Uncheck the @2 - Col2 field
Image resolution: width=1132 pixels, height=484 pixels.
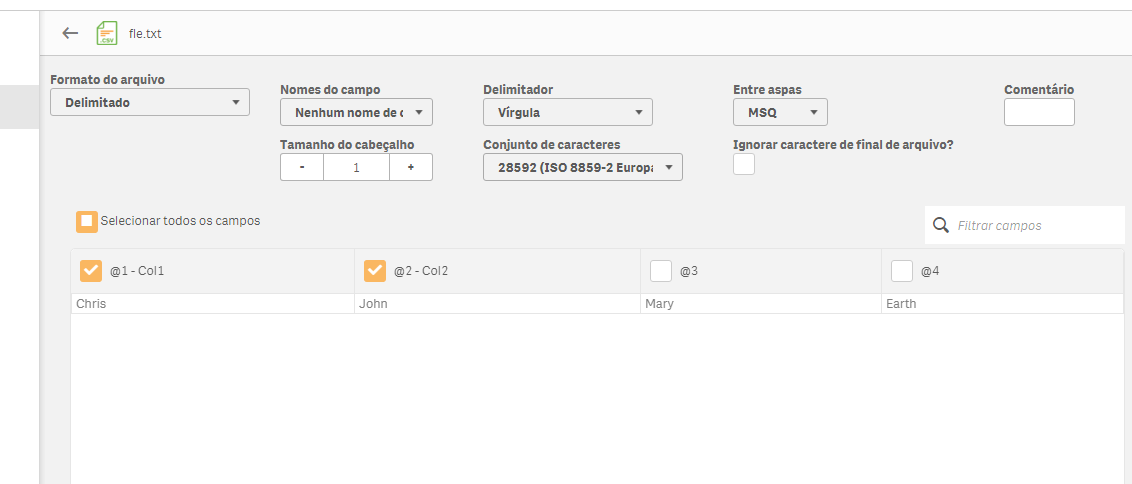coord(375,271)
